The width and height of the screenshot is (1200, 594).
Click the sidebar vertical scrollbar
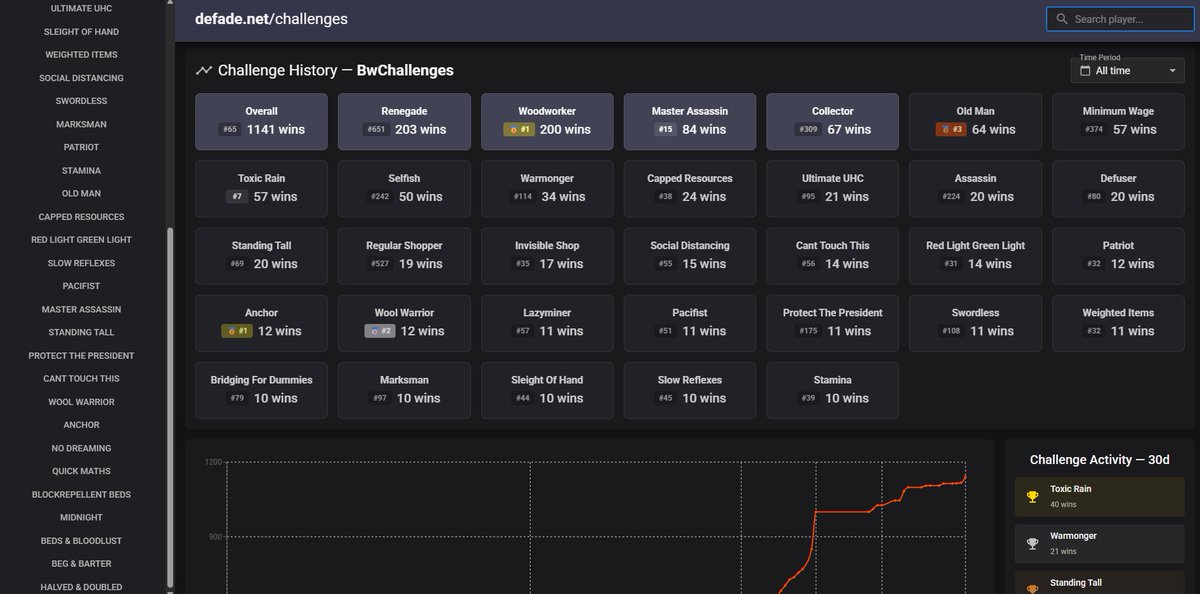[x=169, y=407]
